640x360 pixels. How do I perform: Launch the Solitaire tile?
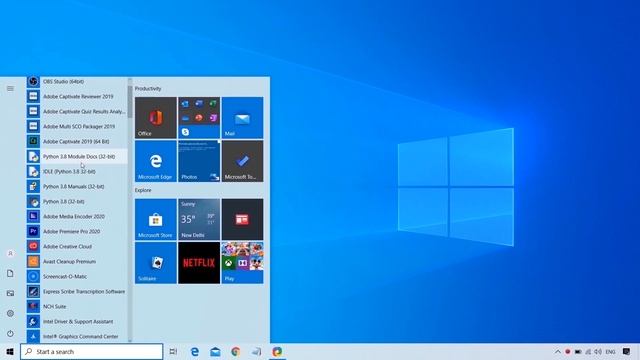156,263
